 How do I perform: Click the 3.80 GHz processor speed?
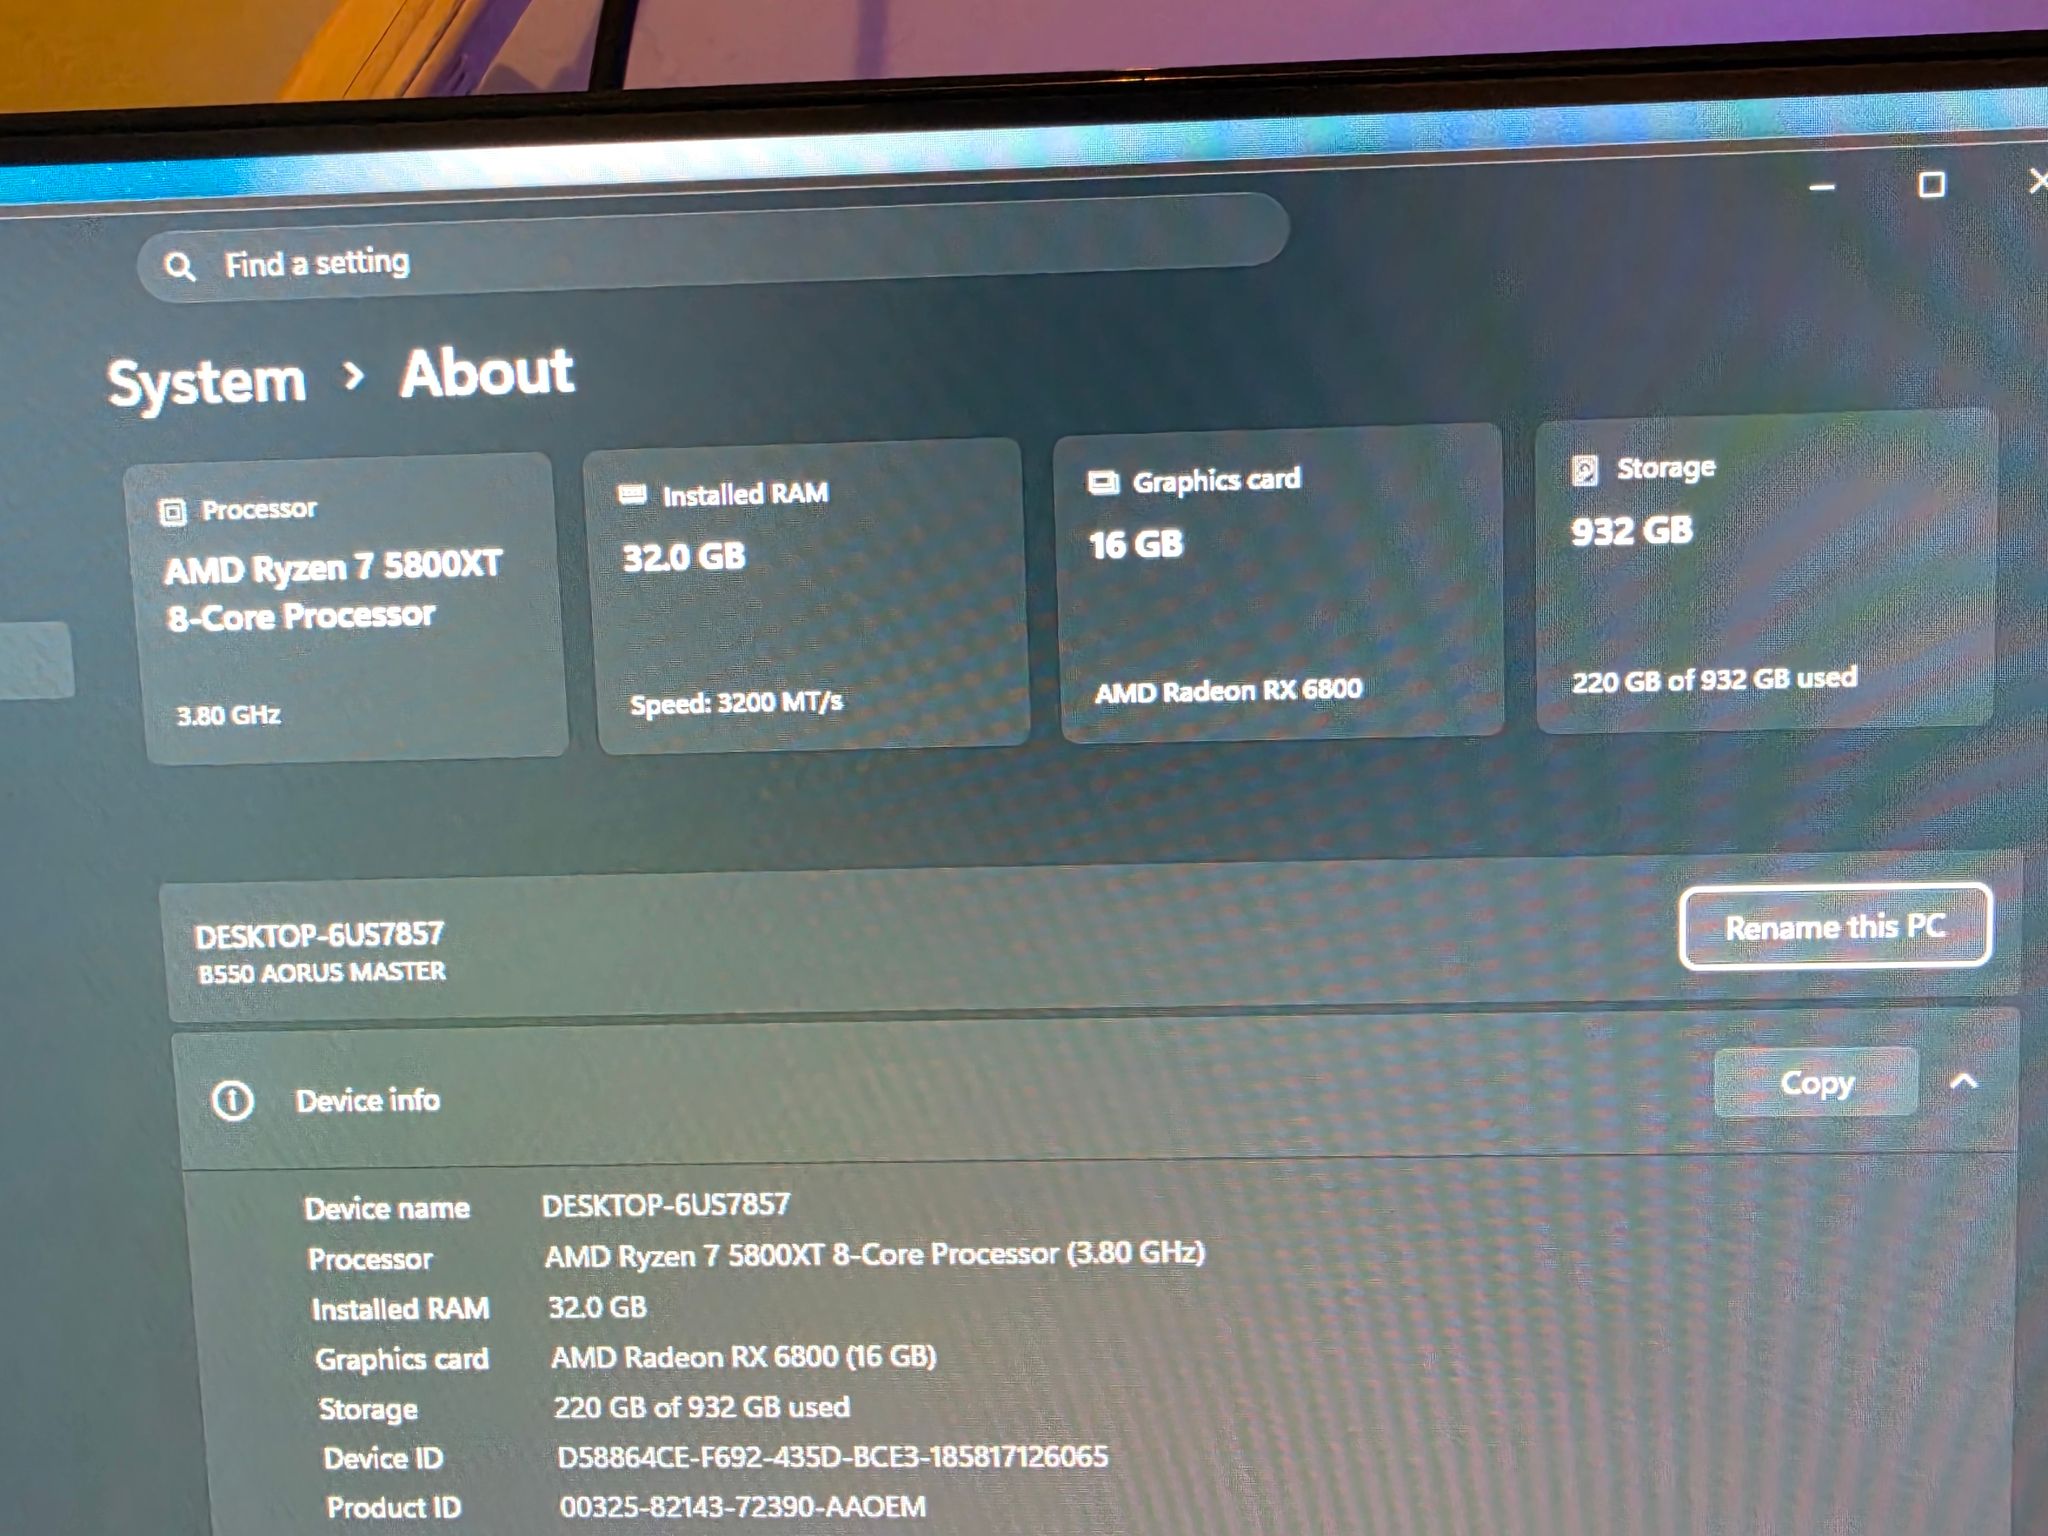[228, 715]
